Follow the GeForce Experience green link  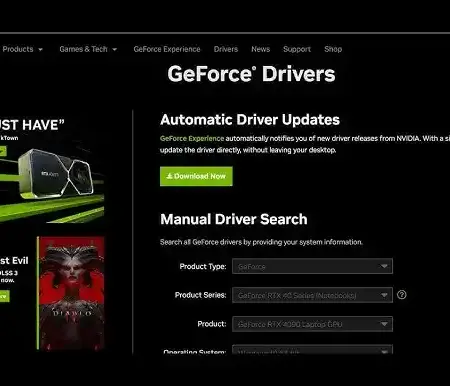point(192,138)
